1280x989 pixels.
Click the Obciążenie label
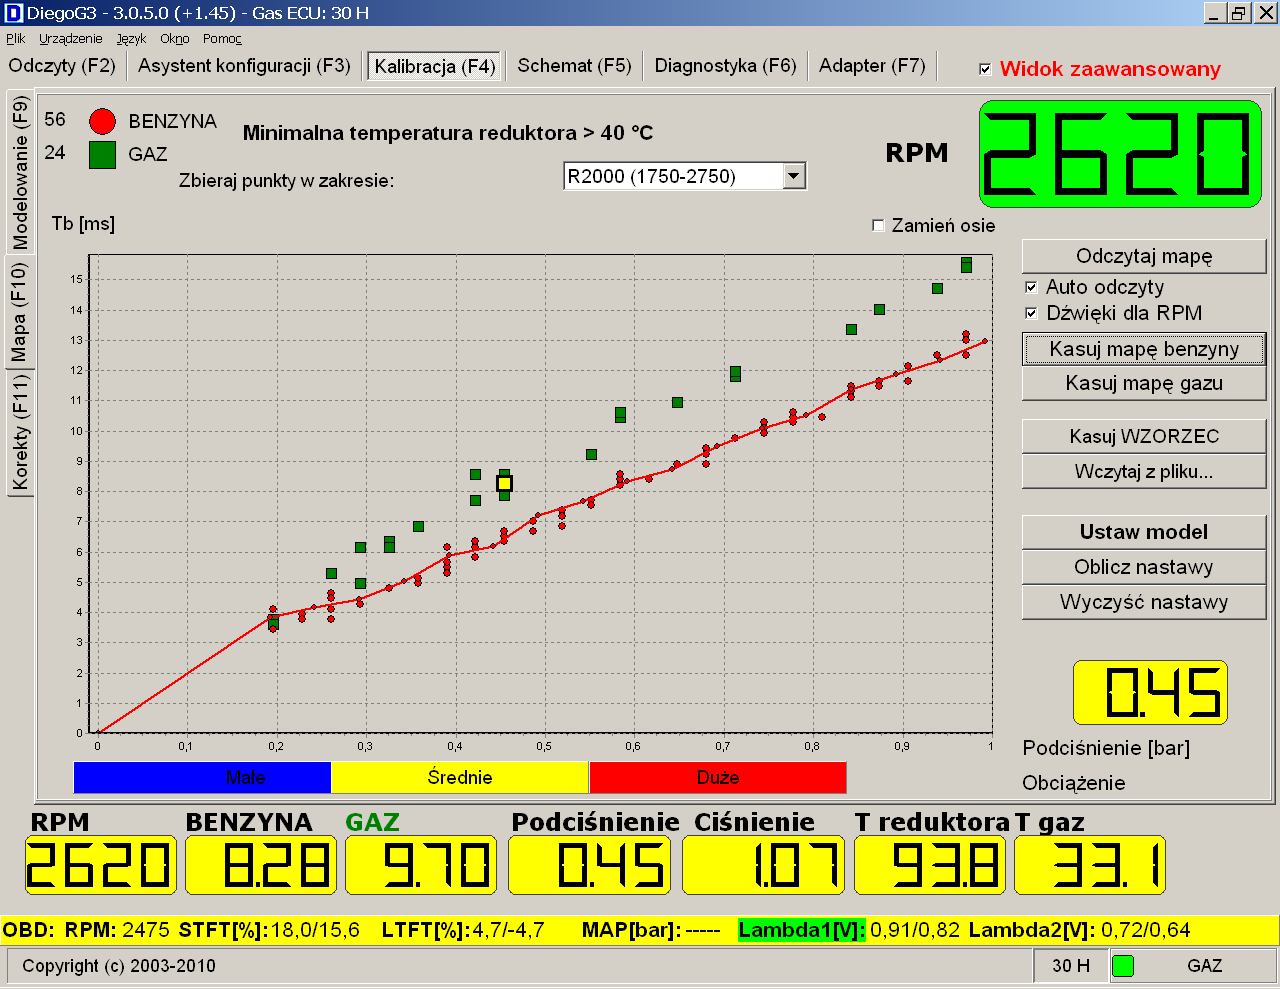click(x=1074, y=783)
